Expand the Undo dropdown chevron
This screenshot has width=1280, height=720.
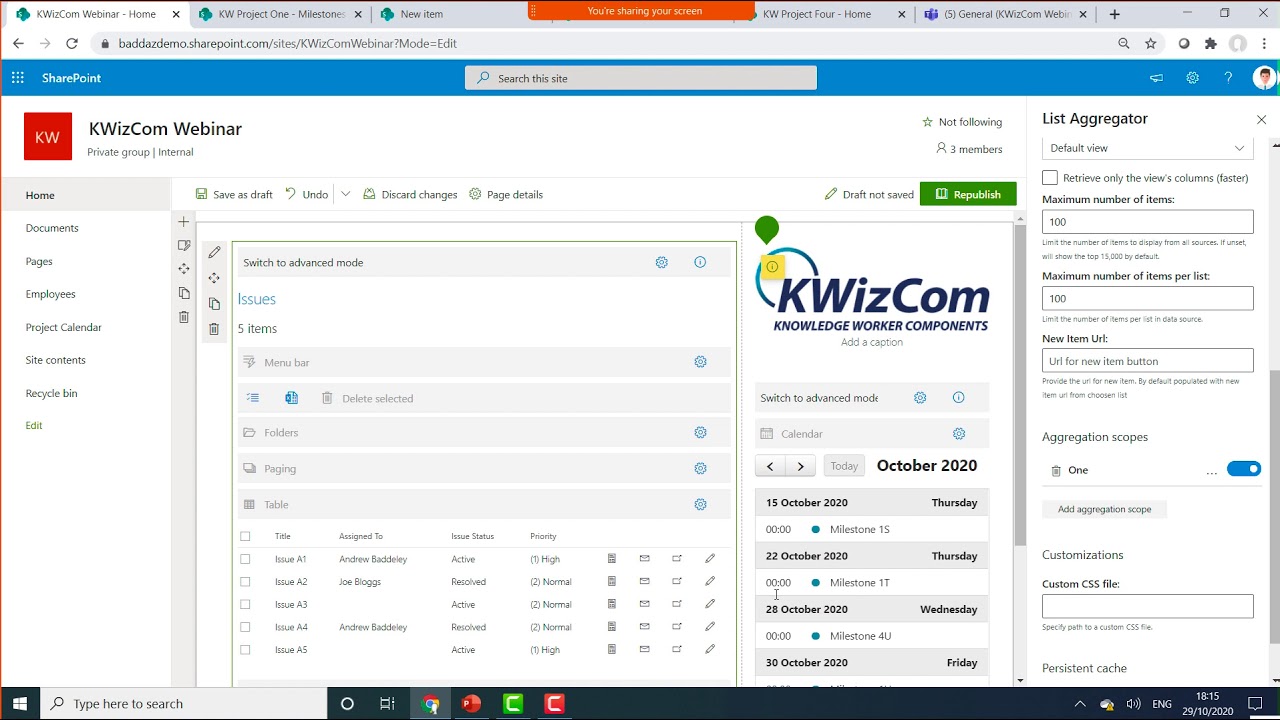point(345,194)
